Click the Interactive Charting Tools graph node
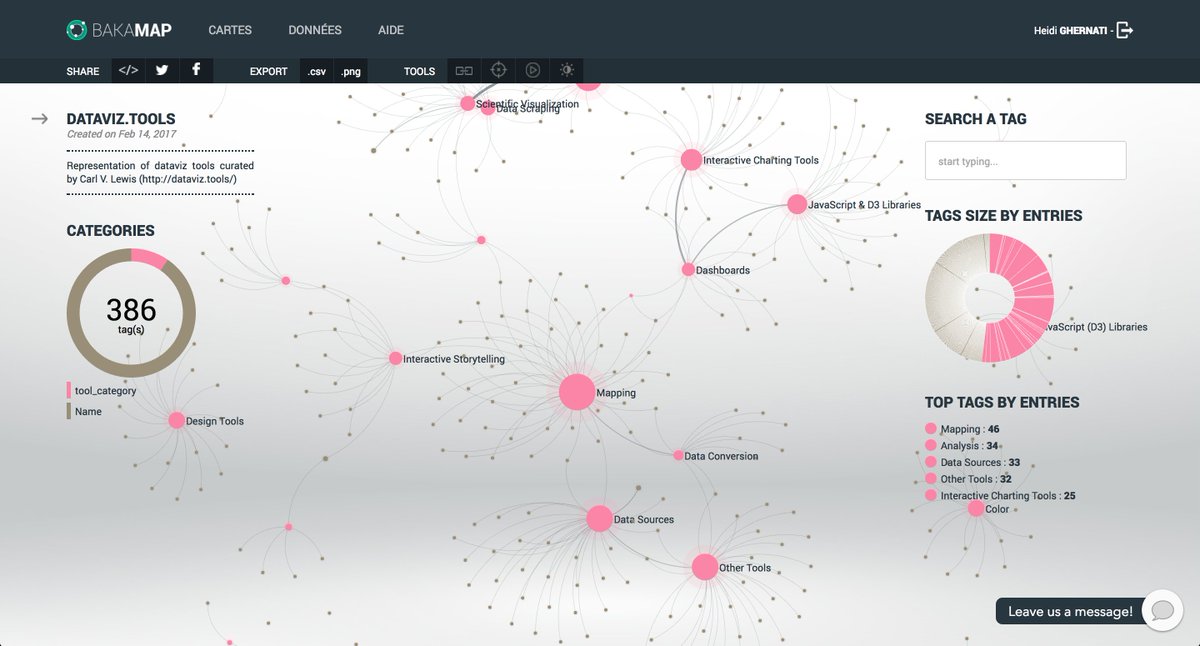1200x646 pixels. coord(691,159)
